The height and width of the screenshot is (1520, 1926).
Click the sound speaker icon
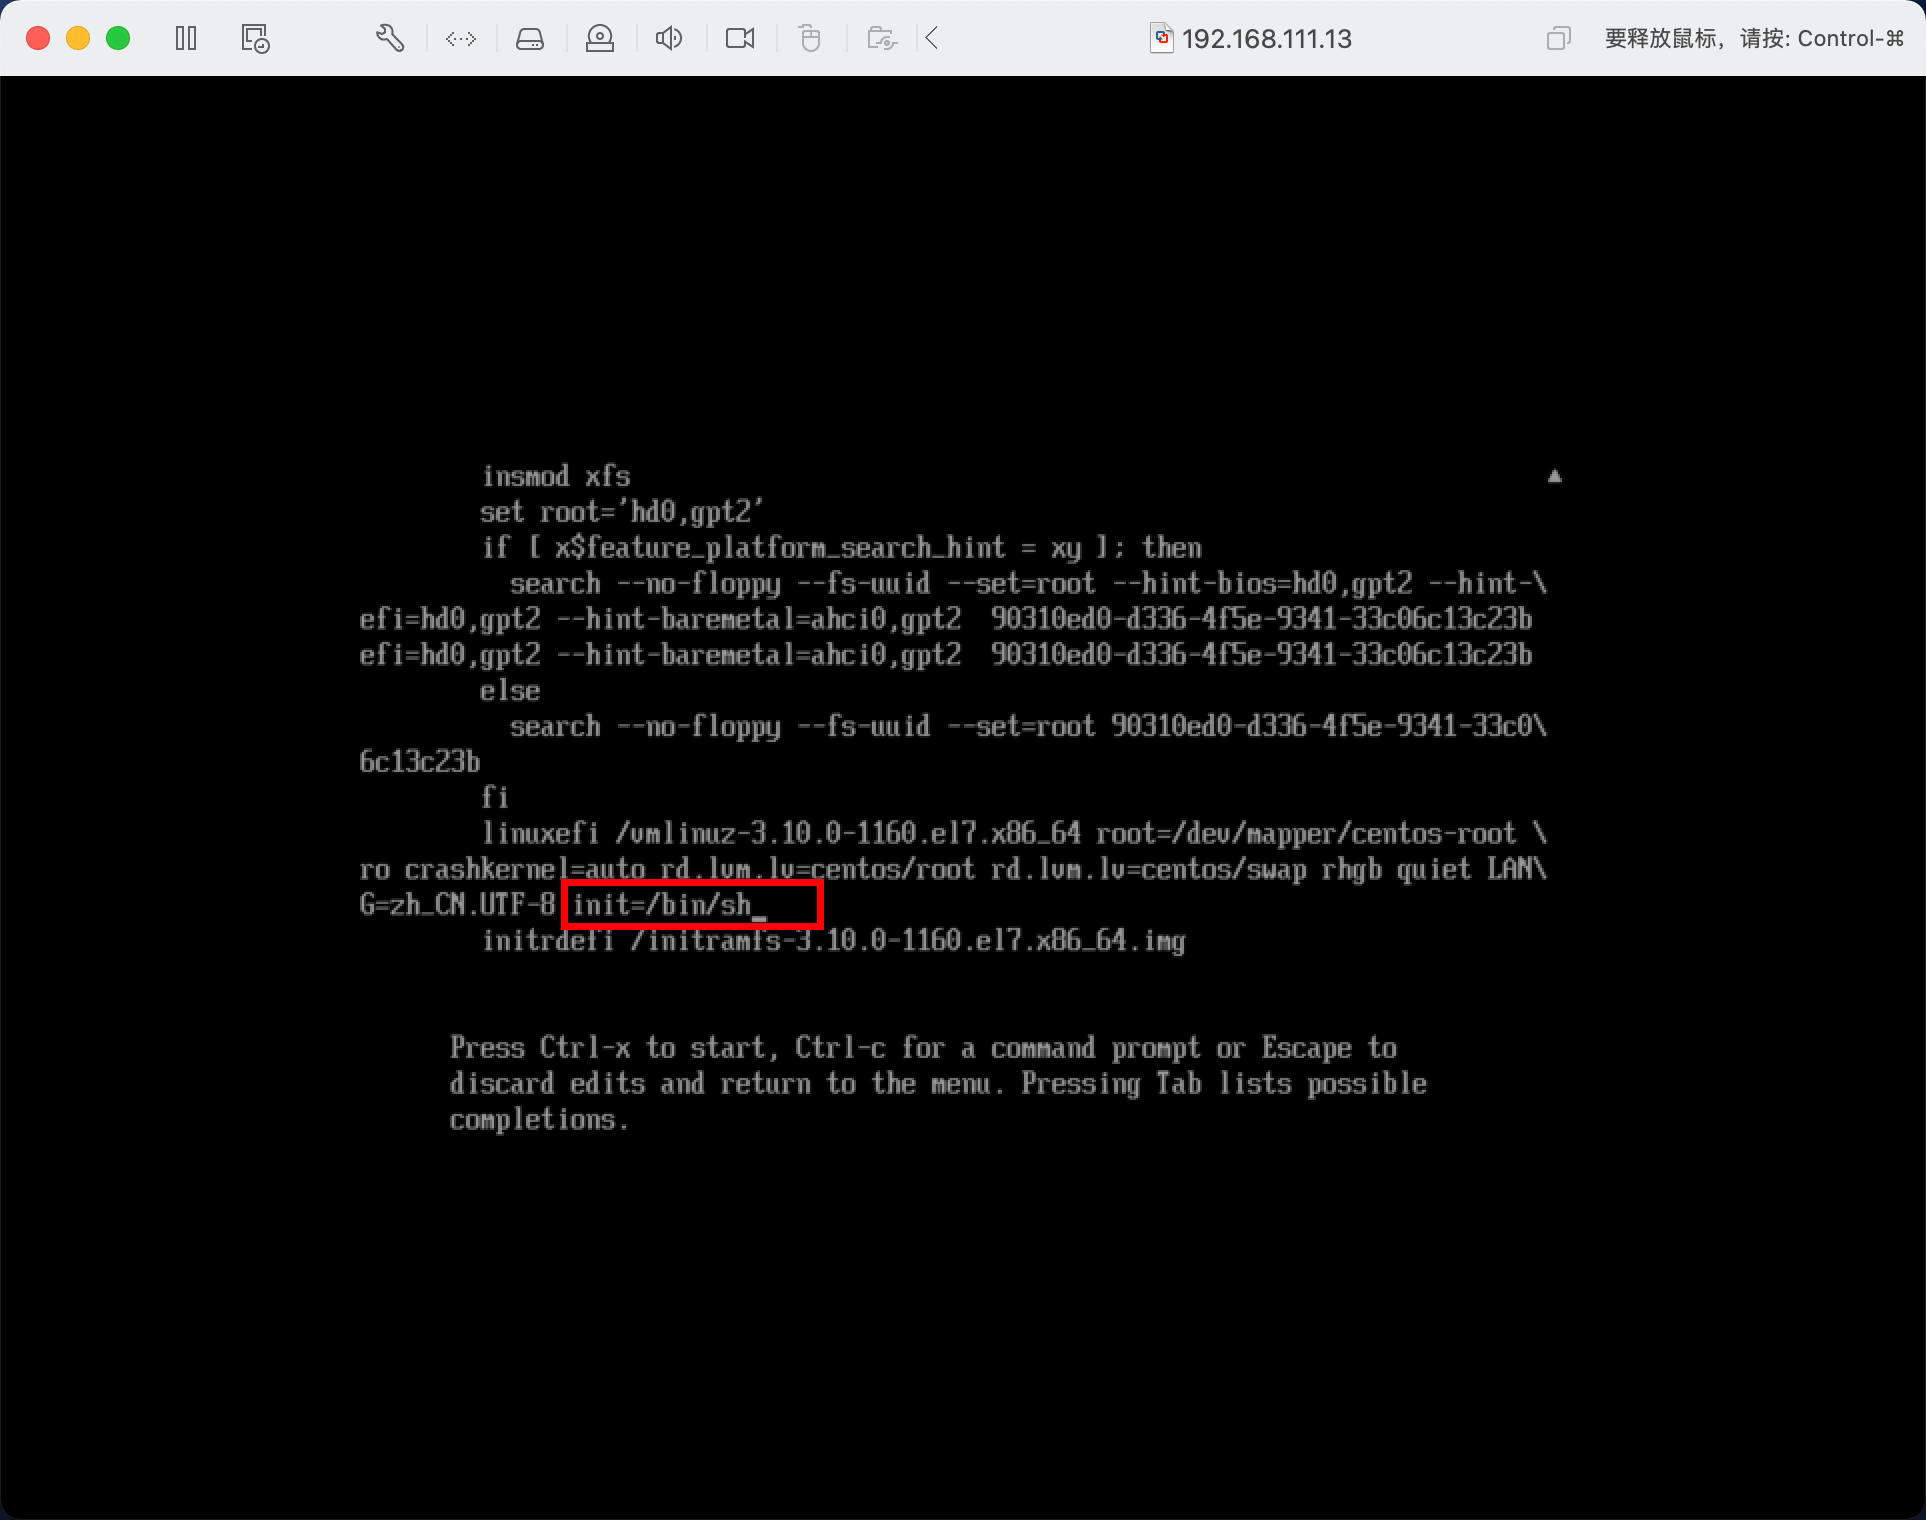669,39
